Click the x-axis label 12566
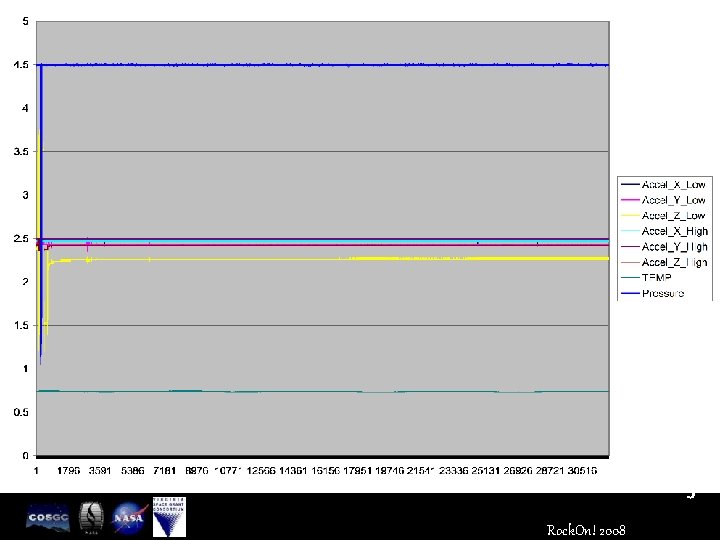This screenshot has width=720, height=540. point(261,471)
